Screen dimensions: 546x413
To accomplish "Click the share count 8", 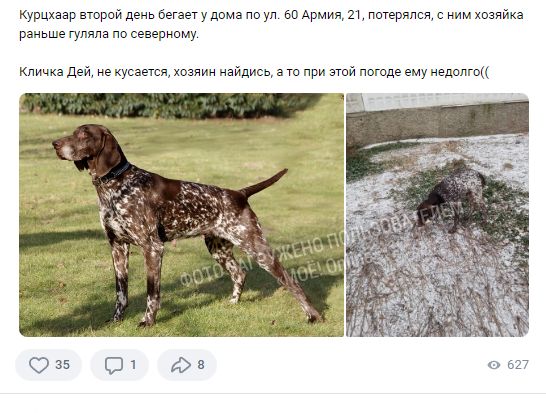I will pyautogui.click(x=201, y=365).
